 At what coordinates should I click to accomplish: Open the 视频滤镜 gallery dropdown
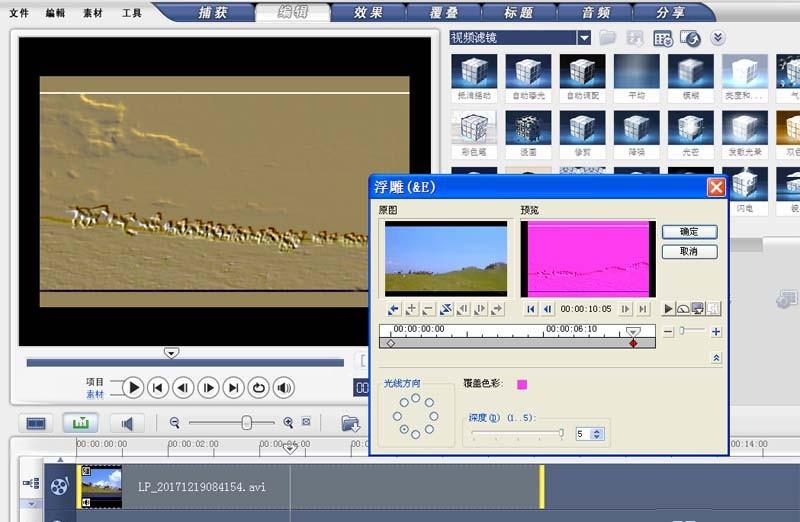584,38
